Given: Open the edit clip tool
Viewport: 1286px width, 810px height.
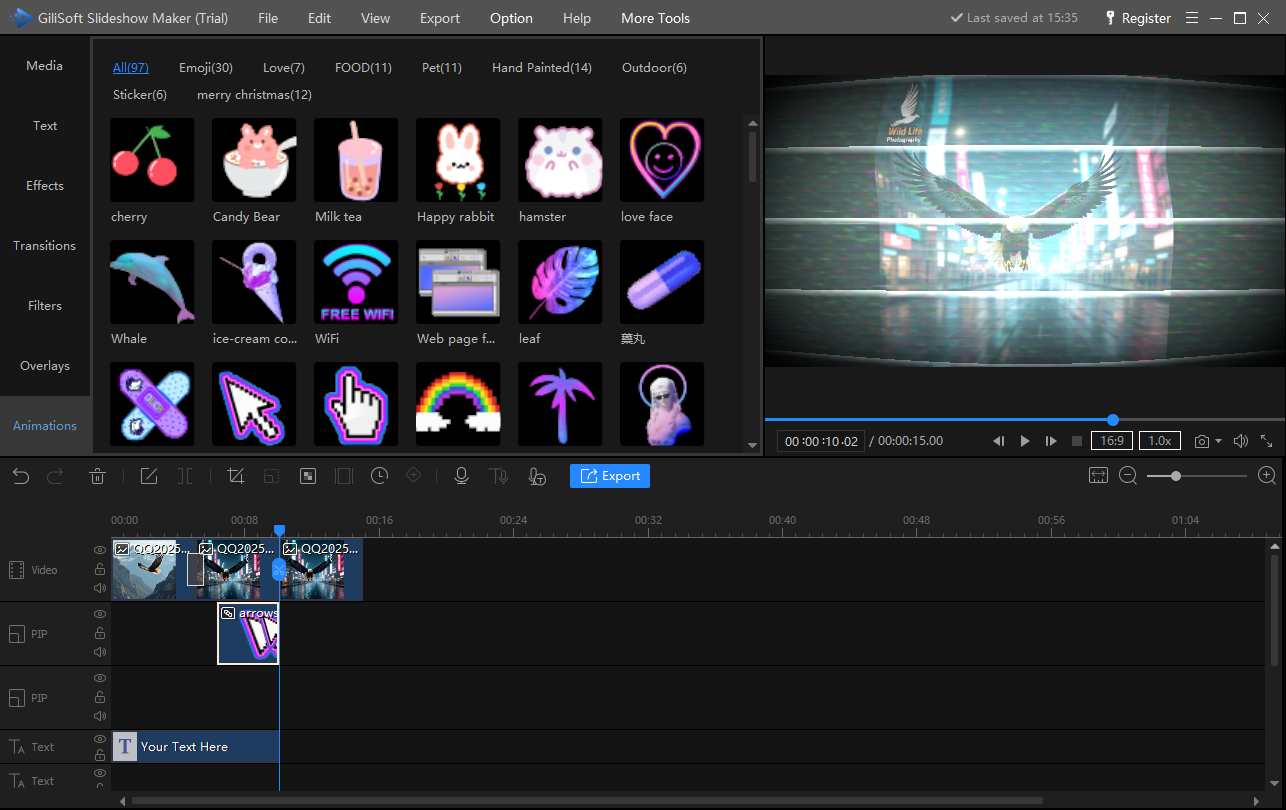Looking at the screenshot, I should click(x=149, y=476).
